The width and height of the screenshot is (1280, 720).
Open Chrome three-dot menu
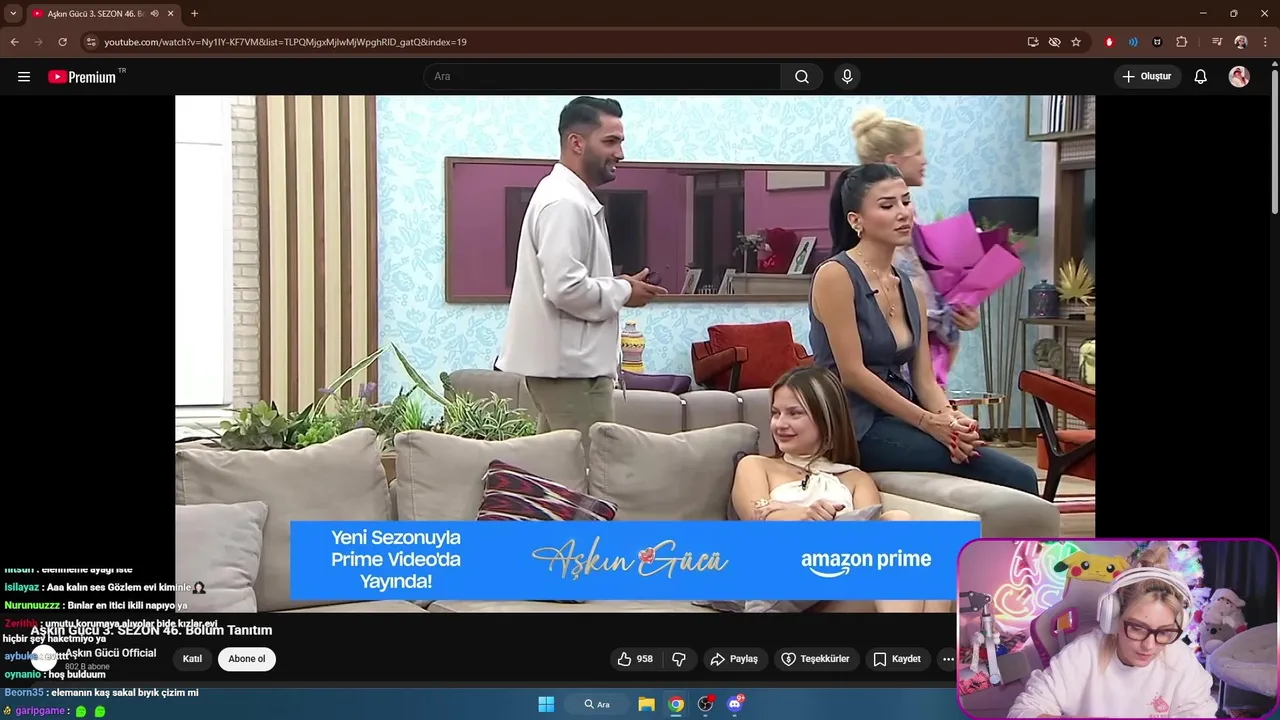1264,42
